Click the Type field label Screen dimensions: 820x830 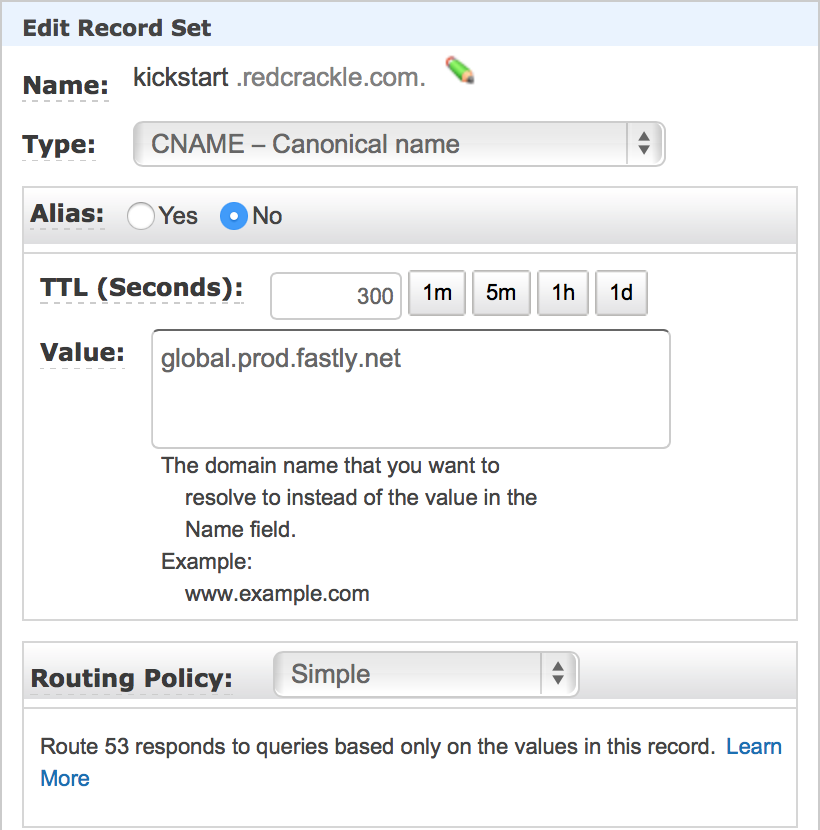pyautogui.click(x=59, y=145)
